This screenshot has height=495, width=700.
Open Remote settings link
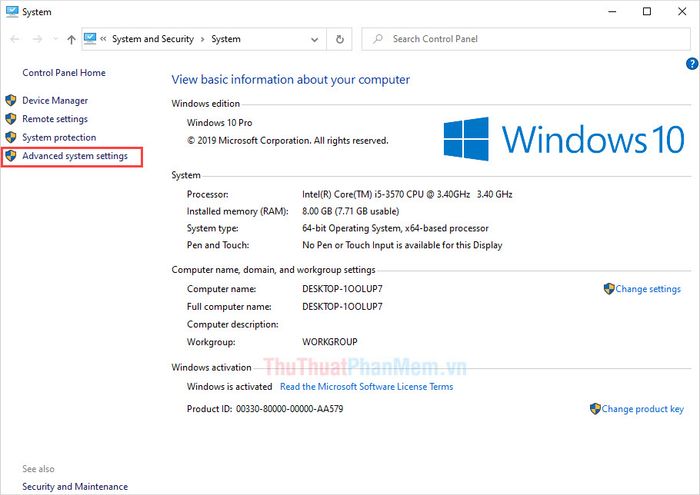tap(55, 119)
